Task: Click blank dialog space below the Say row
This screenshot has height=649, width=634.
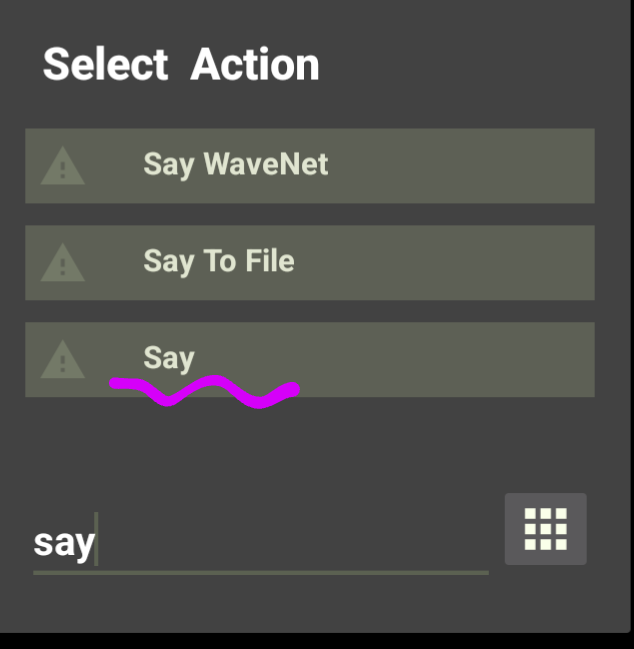Action: (x=310, y=445)
